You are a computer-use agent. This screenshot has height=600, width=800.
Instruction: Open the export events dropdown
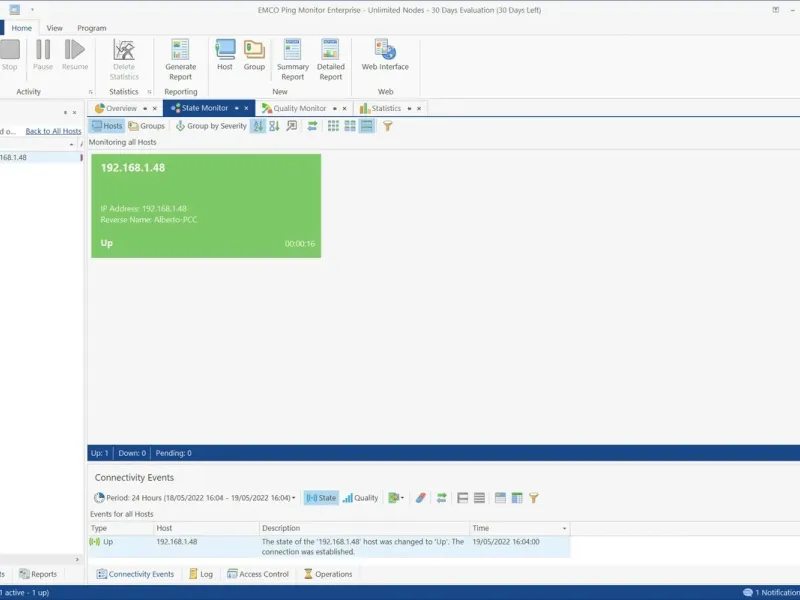[x=396, y=498]
